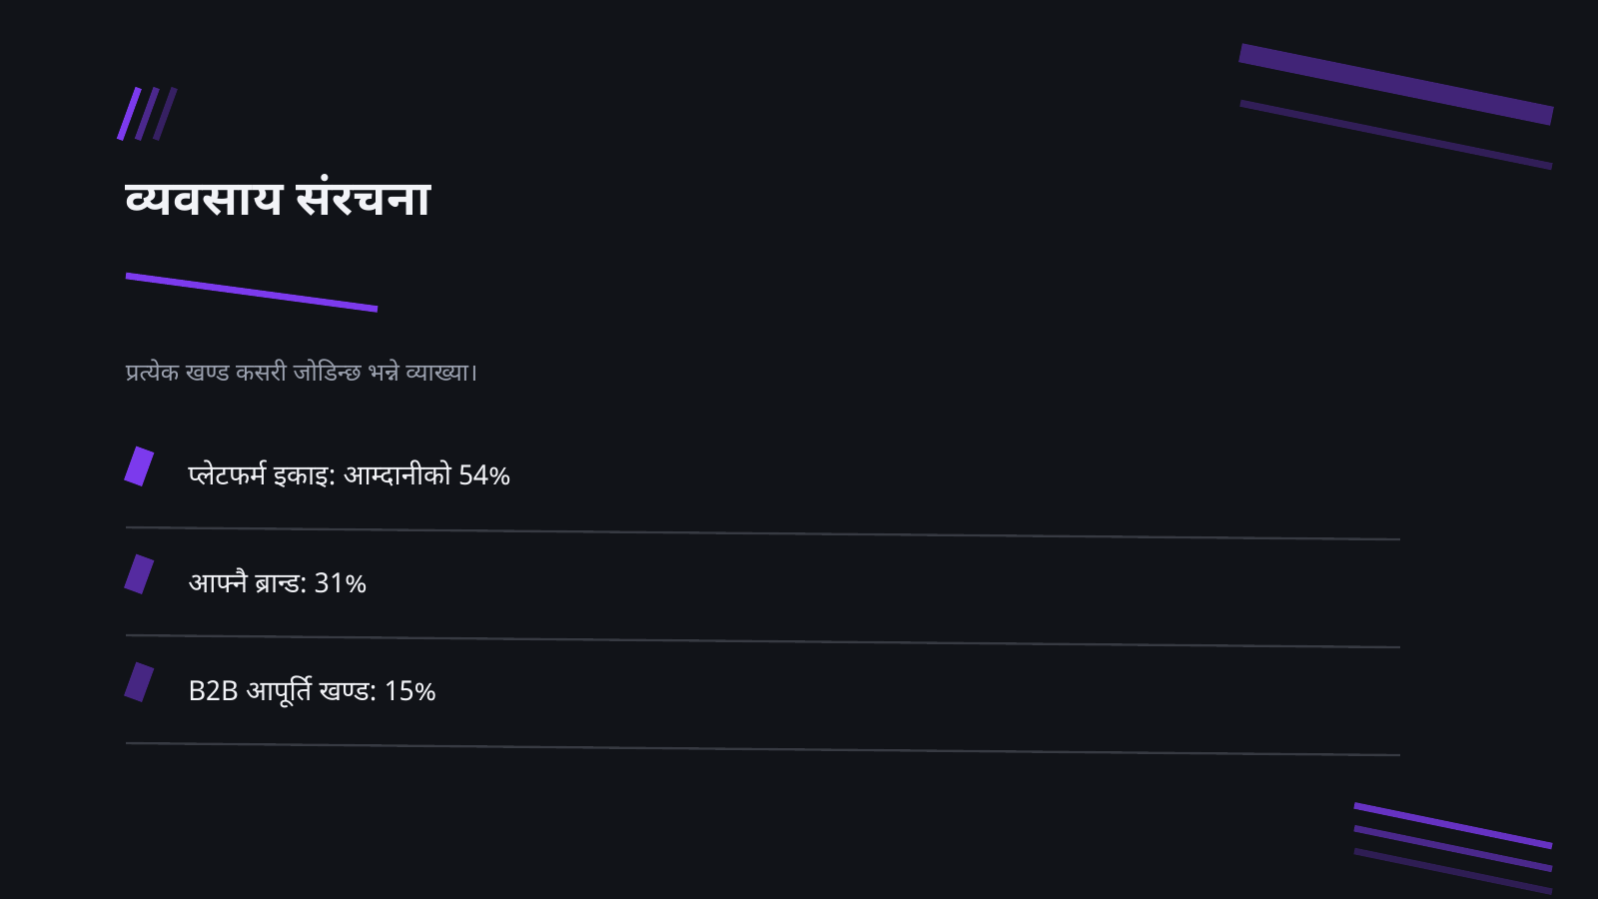Click the text प्लेटफर्म इकाइ: आम्दानीको 54%
This screenshot has height=900, width=1598.
[349, 474]
